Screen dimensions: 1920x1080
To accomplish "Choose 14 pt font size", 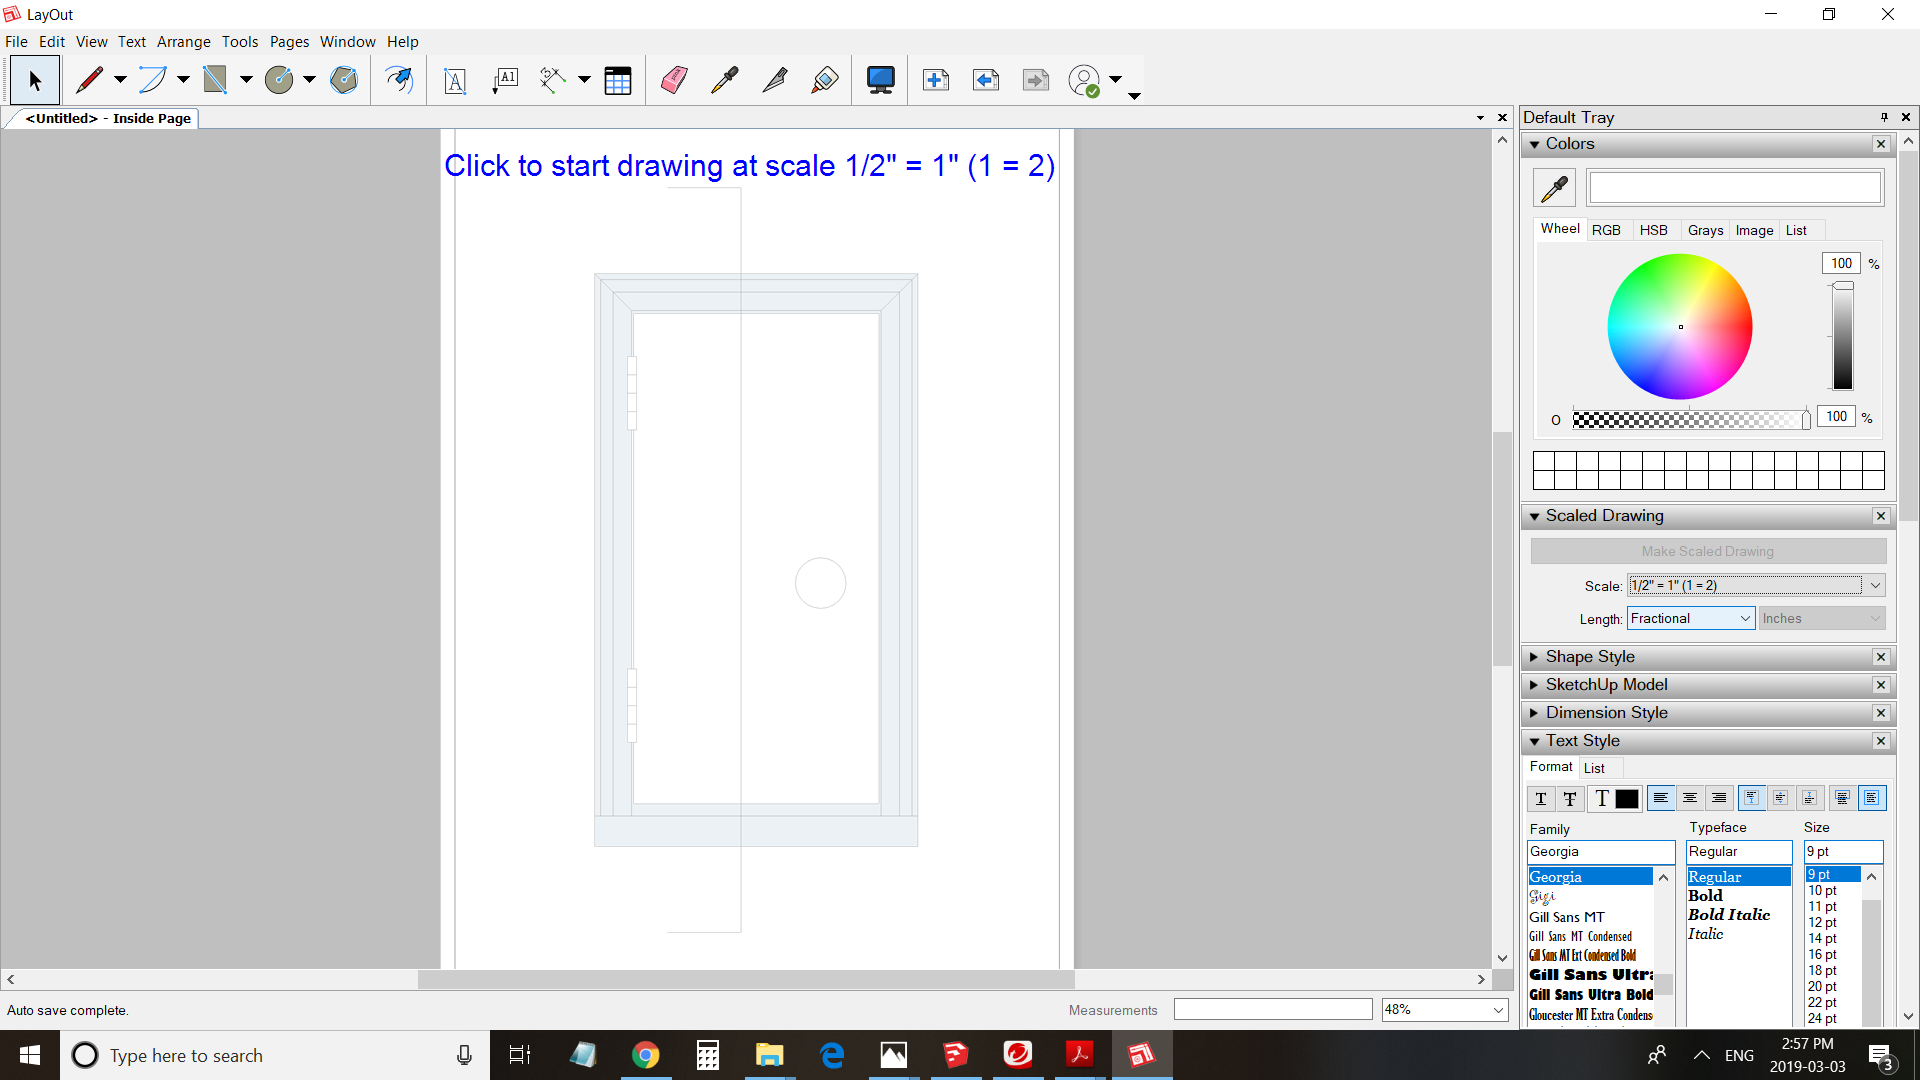I will (x=1822, y=938).
